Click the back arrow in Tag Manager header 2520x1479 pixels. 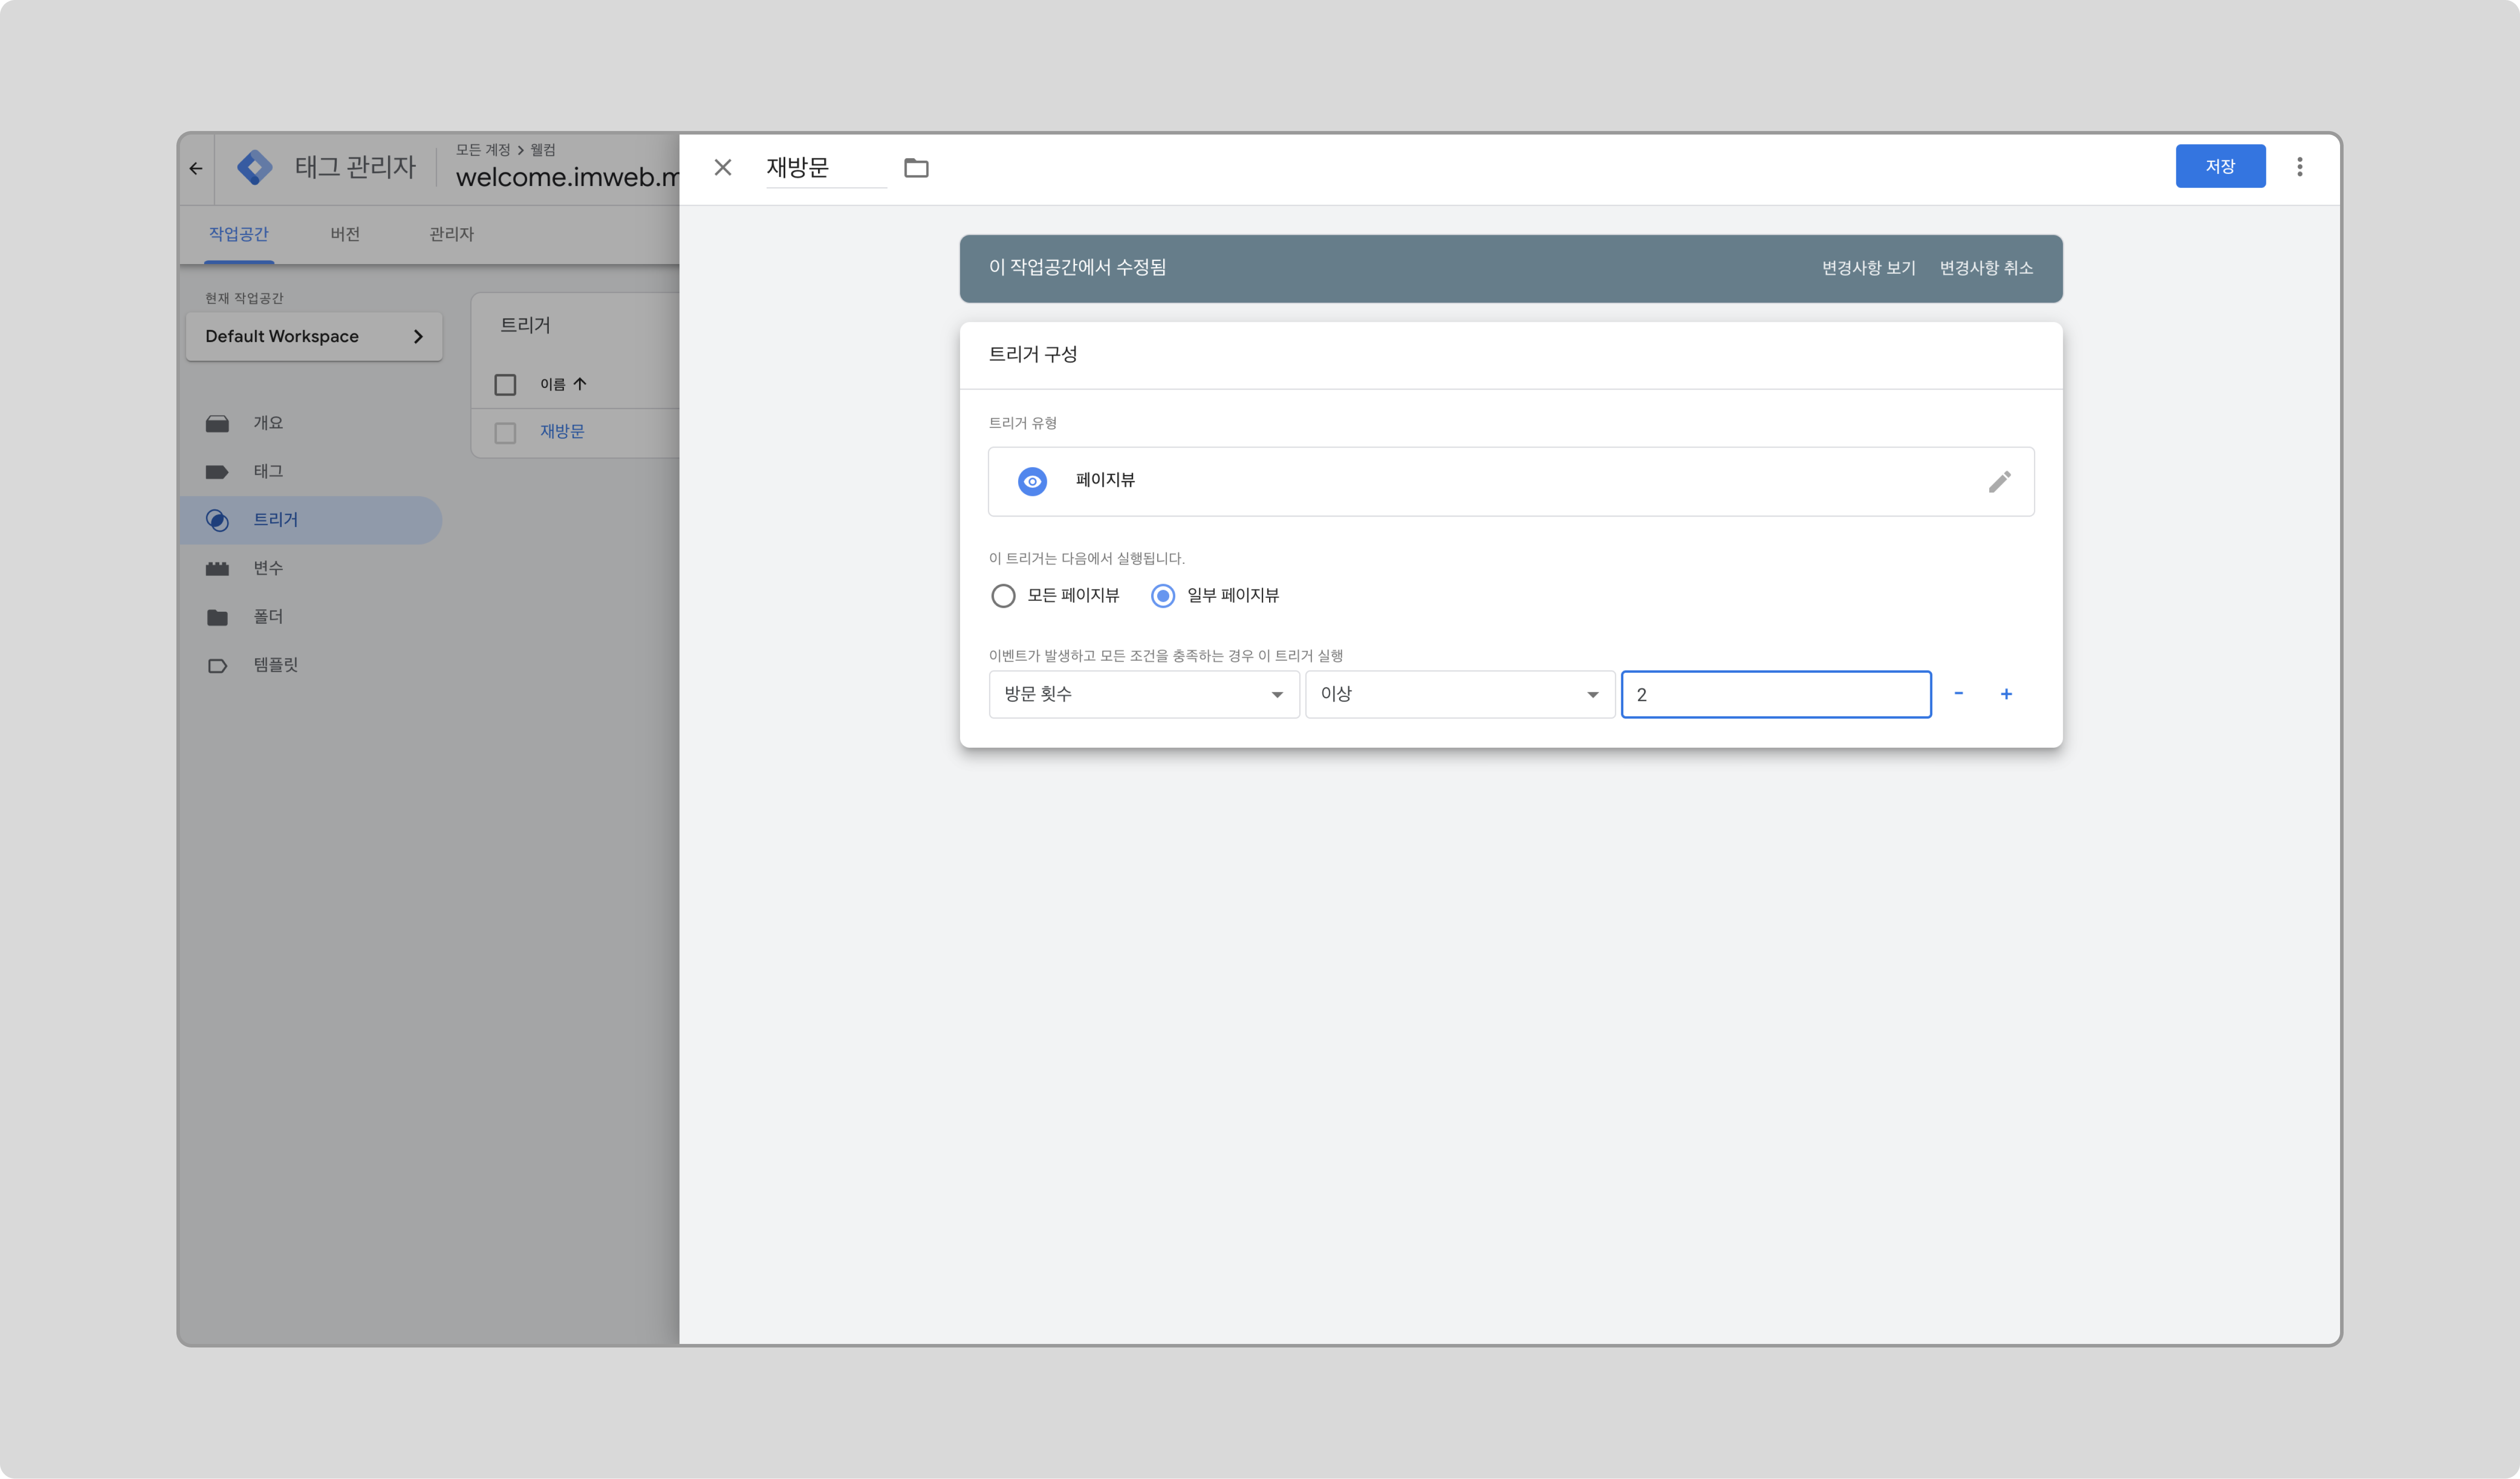pos(196,168)
